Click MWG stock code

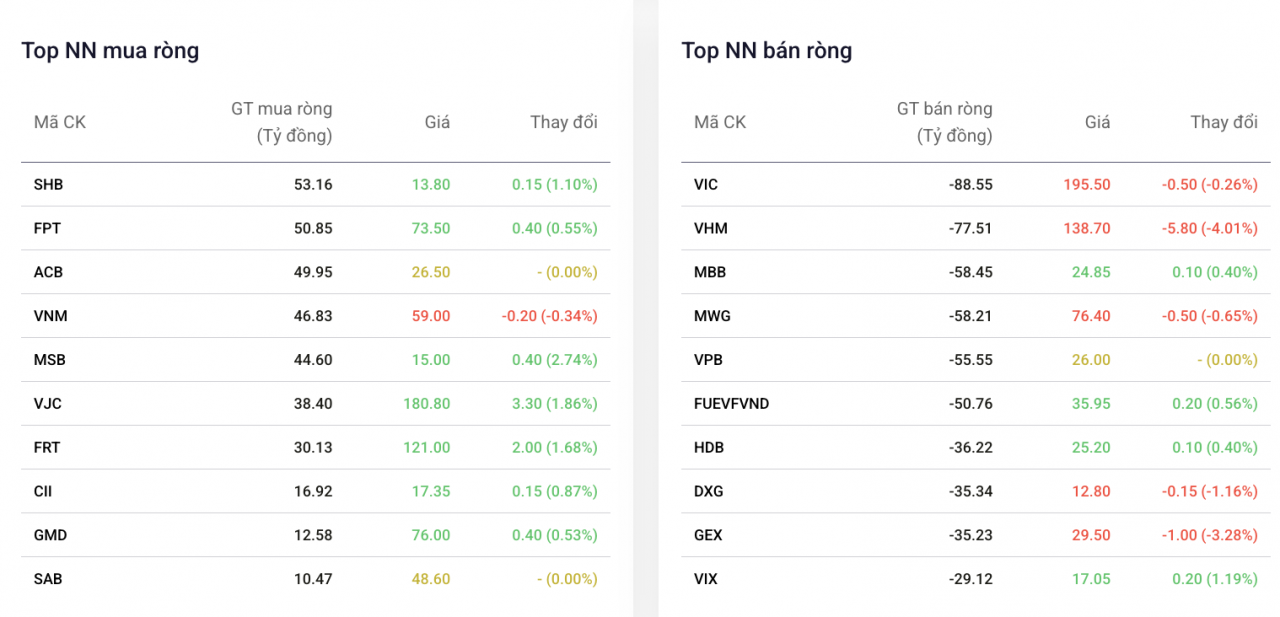712,316
